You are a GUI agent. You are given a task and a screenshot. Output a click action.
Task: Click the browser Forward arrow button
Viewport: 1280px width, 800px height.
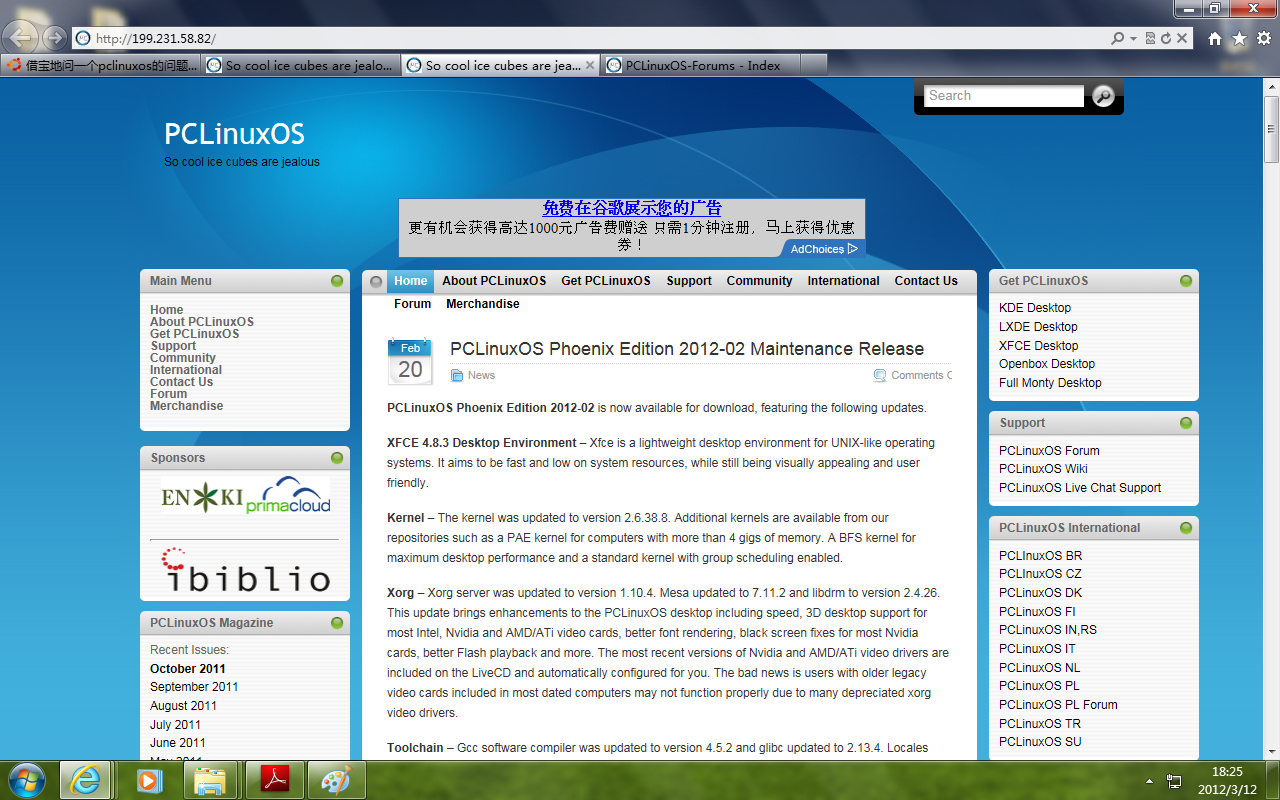[x=54, y=38]
